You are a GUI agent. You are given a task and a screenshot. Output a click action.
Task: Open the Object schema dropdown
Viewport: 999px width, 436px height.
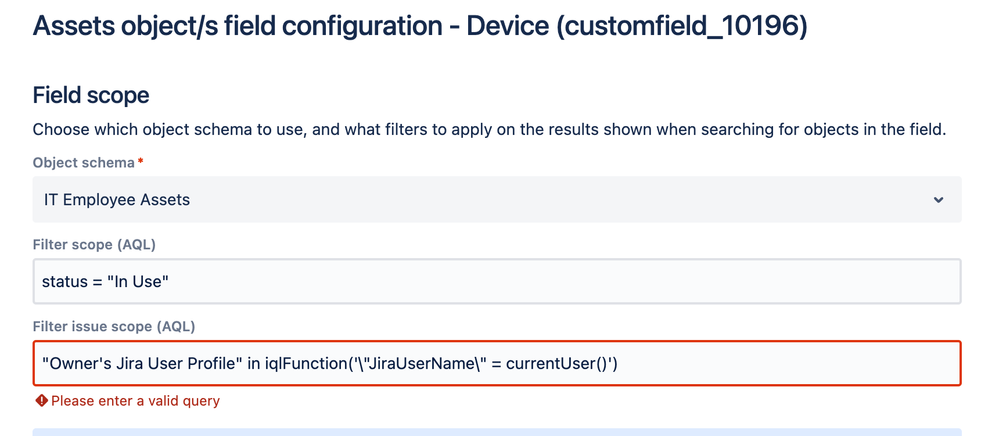[497, 200]
